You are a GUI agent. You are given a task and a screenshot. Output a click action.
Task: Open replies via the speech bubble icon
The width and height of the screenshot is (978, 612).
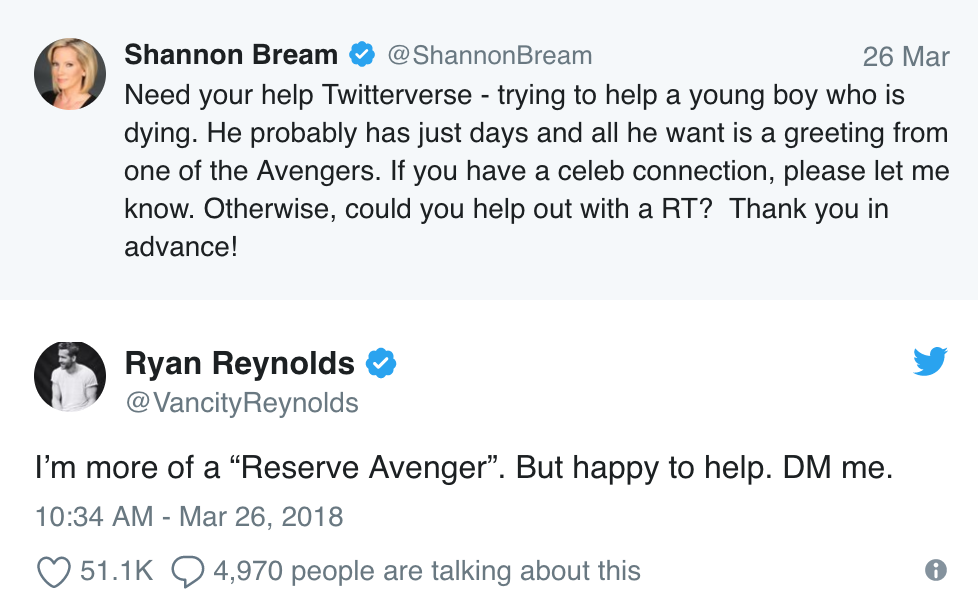[187, 571]
